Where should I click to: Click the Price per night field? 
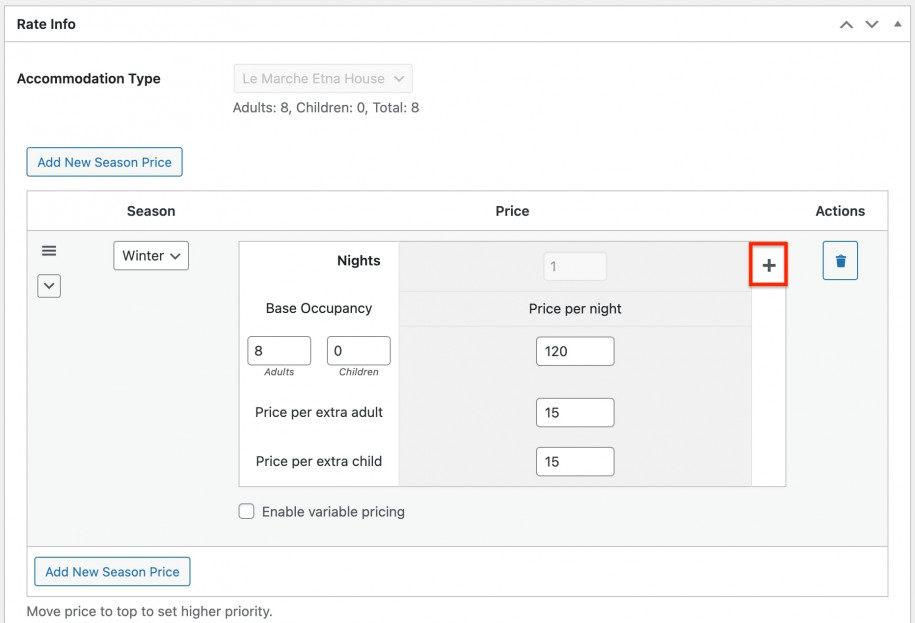[575, 351]
